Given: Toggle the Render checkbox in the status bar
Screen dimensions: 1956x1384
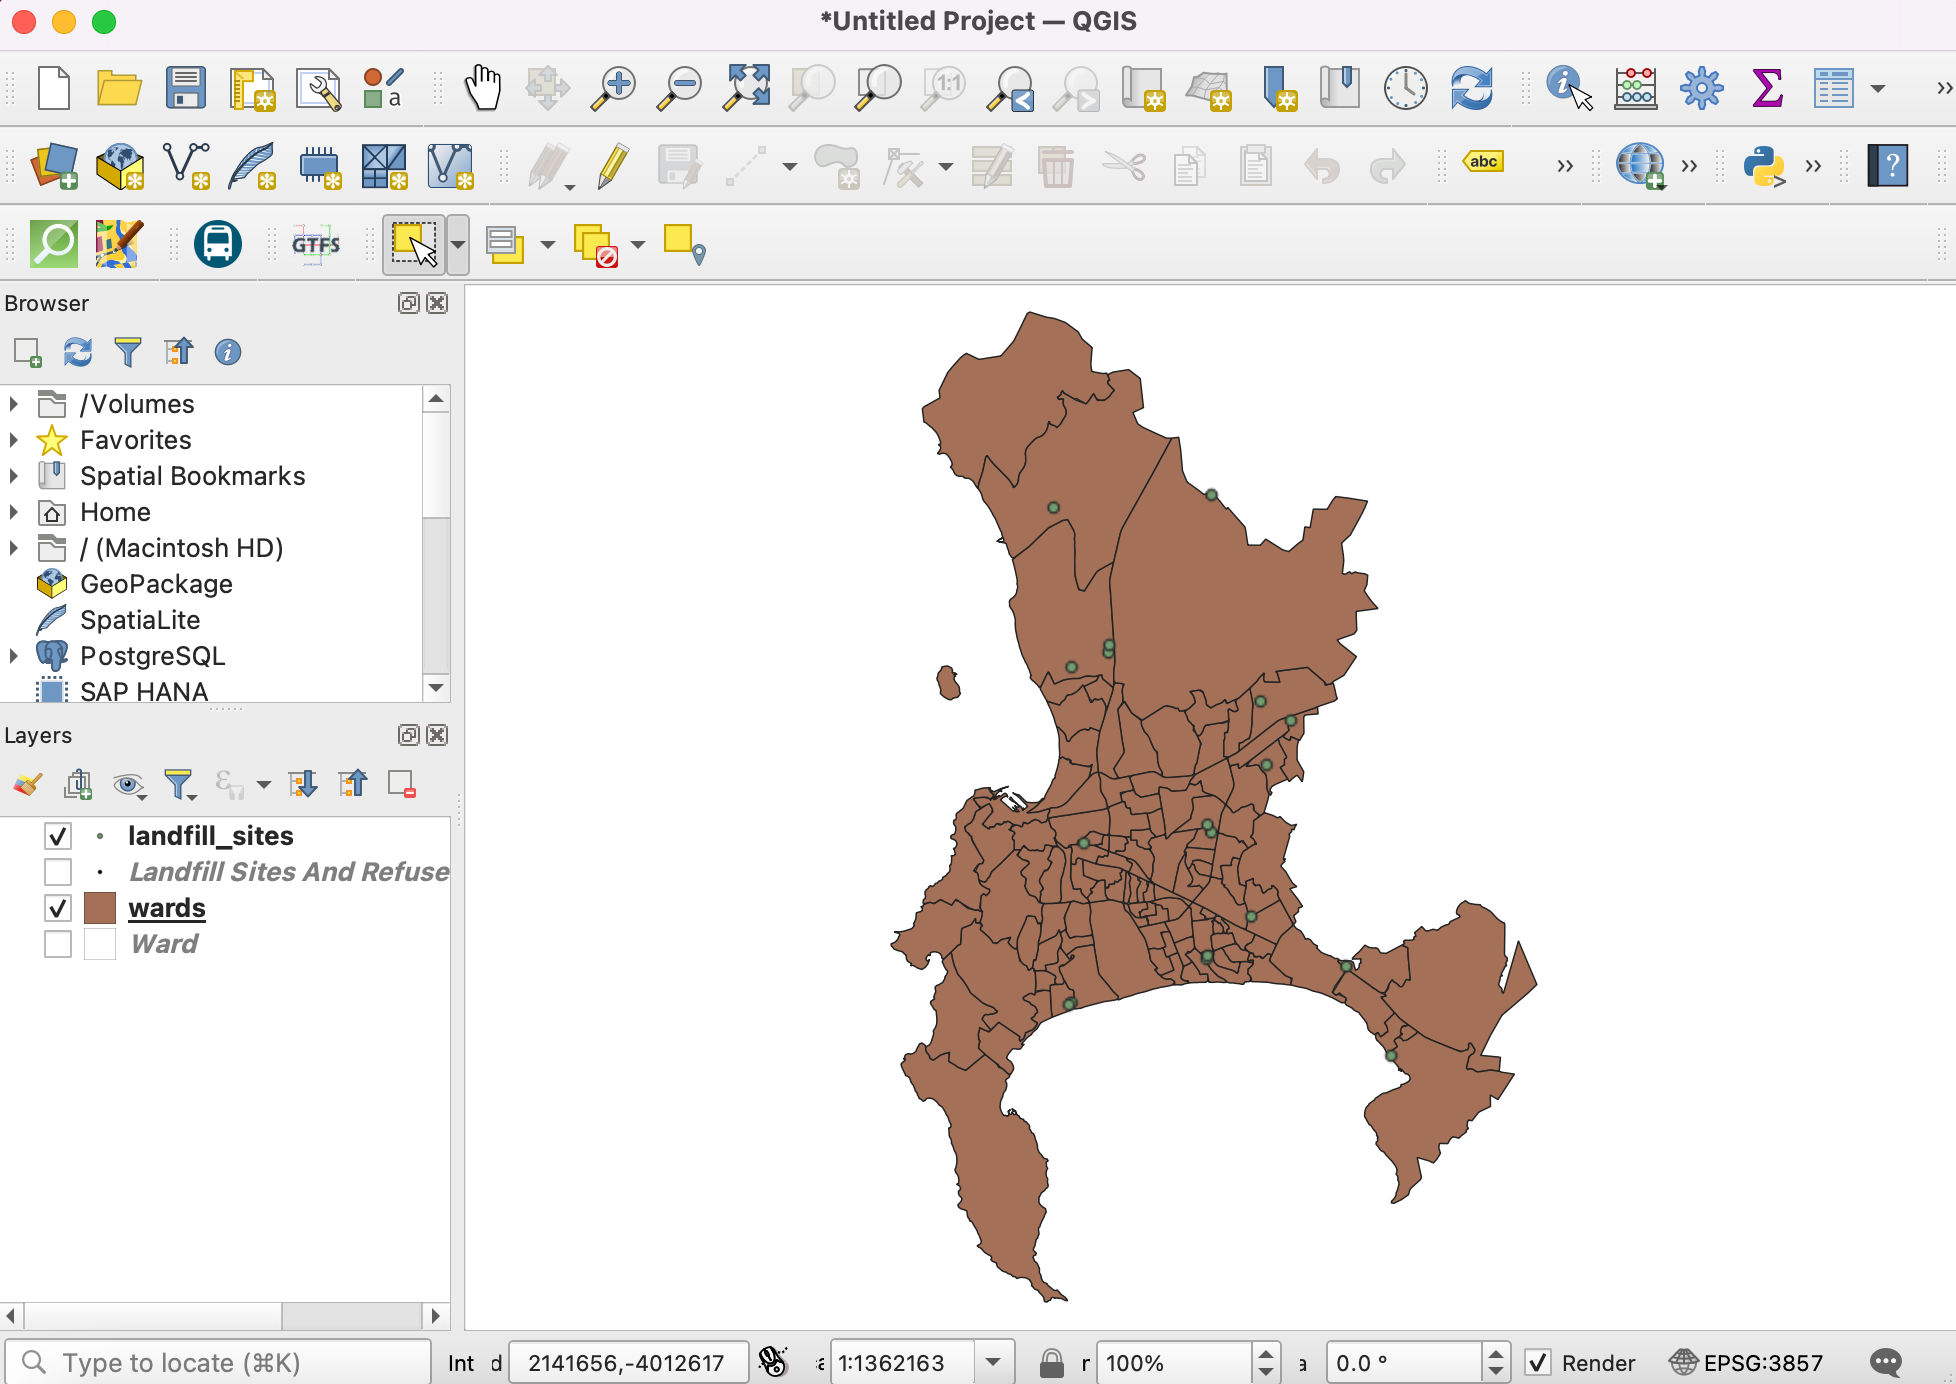Looking at the screenshot, I should coord(1538,1362).
